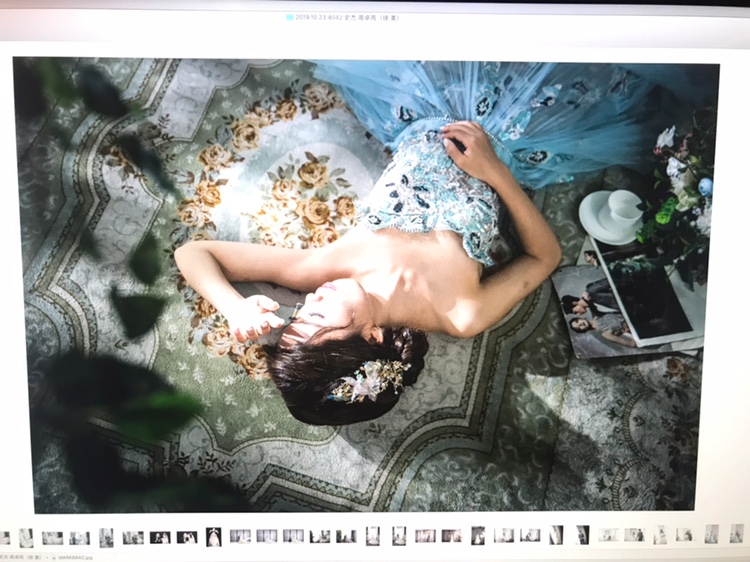Open the fourth filmstrip thumbnail from left

pos(79,538)
